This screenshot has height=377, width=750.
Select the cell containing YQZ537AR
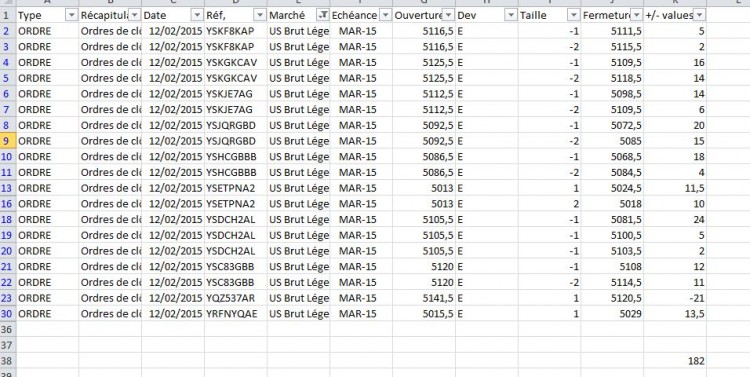(x=236, y=298)
